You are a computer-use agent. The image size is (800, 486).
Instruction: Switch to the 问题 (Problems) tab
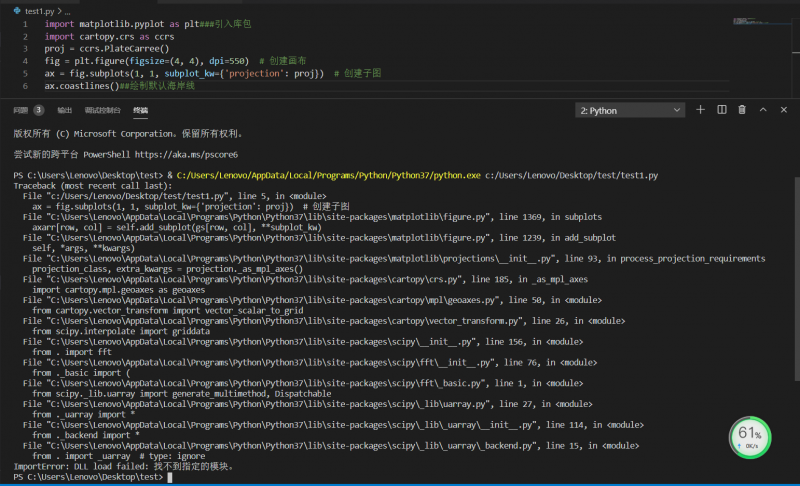[21, 110]
